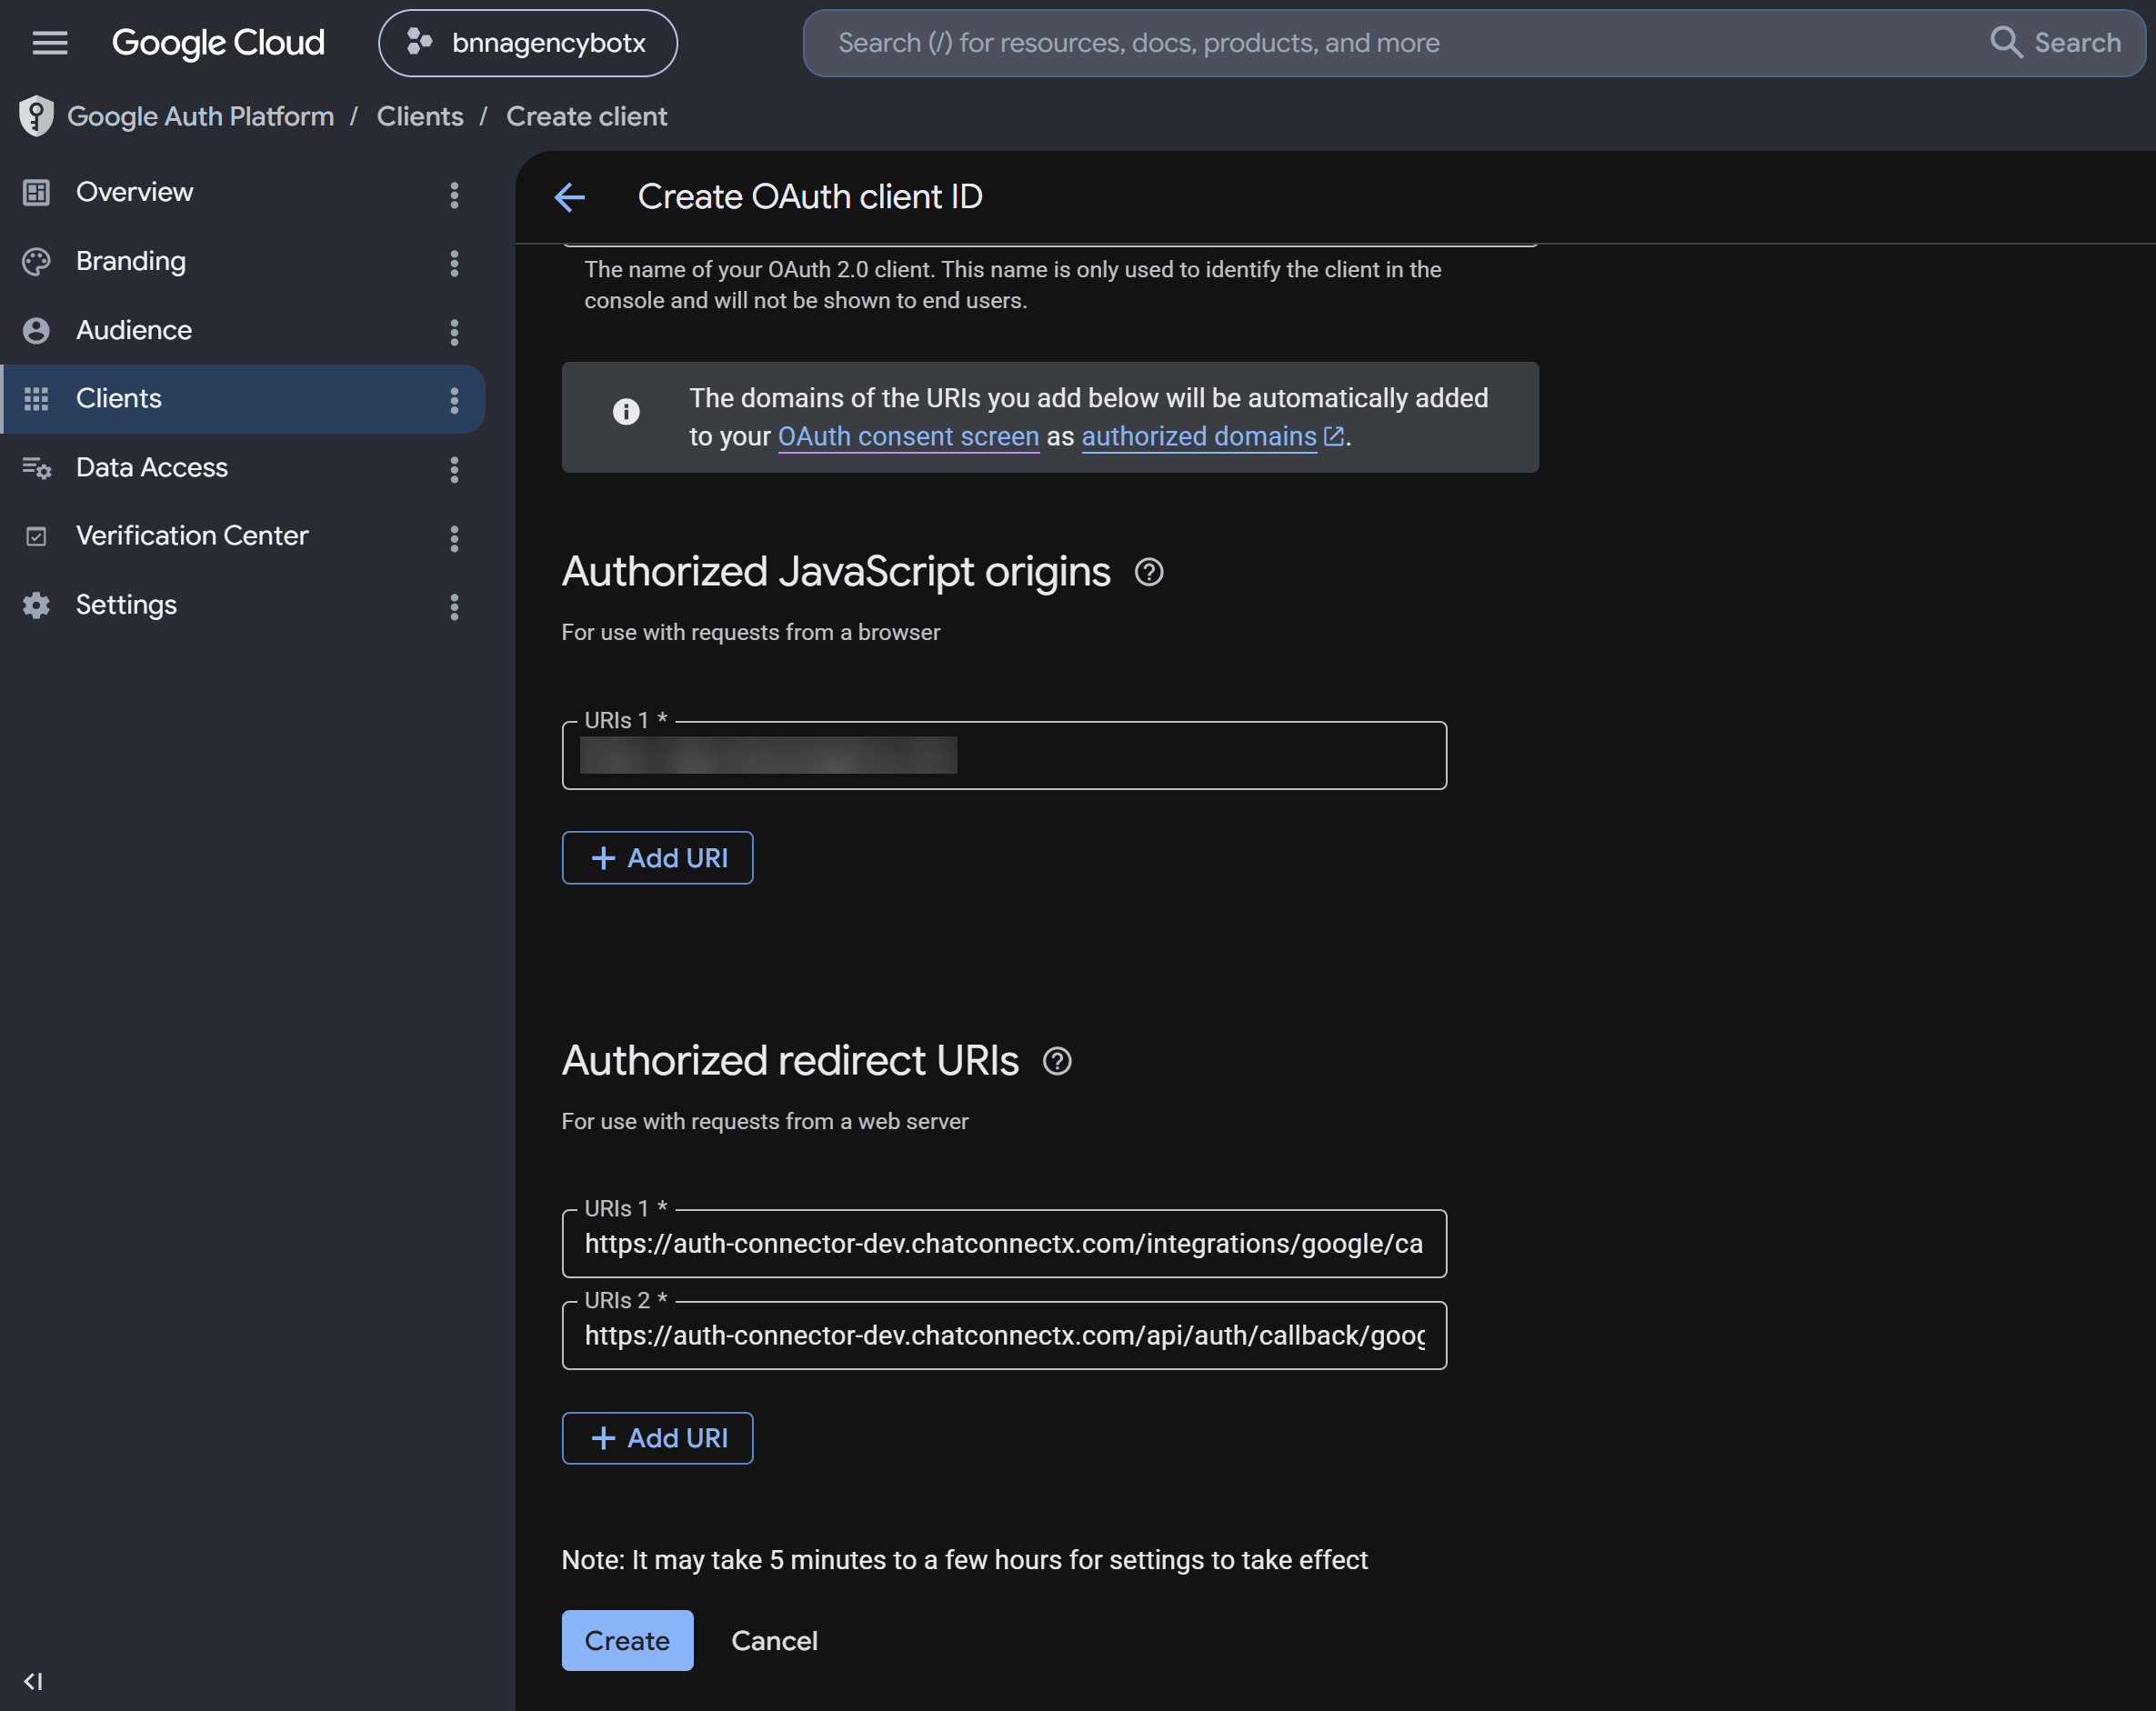The width and height of the screenshot is (2156, 1711).
Task: Open the Settings sidebar item
Action: pos(243,605)
